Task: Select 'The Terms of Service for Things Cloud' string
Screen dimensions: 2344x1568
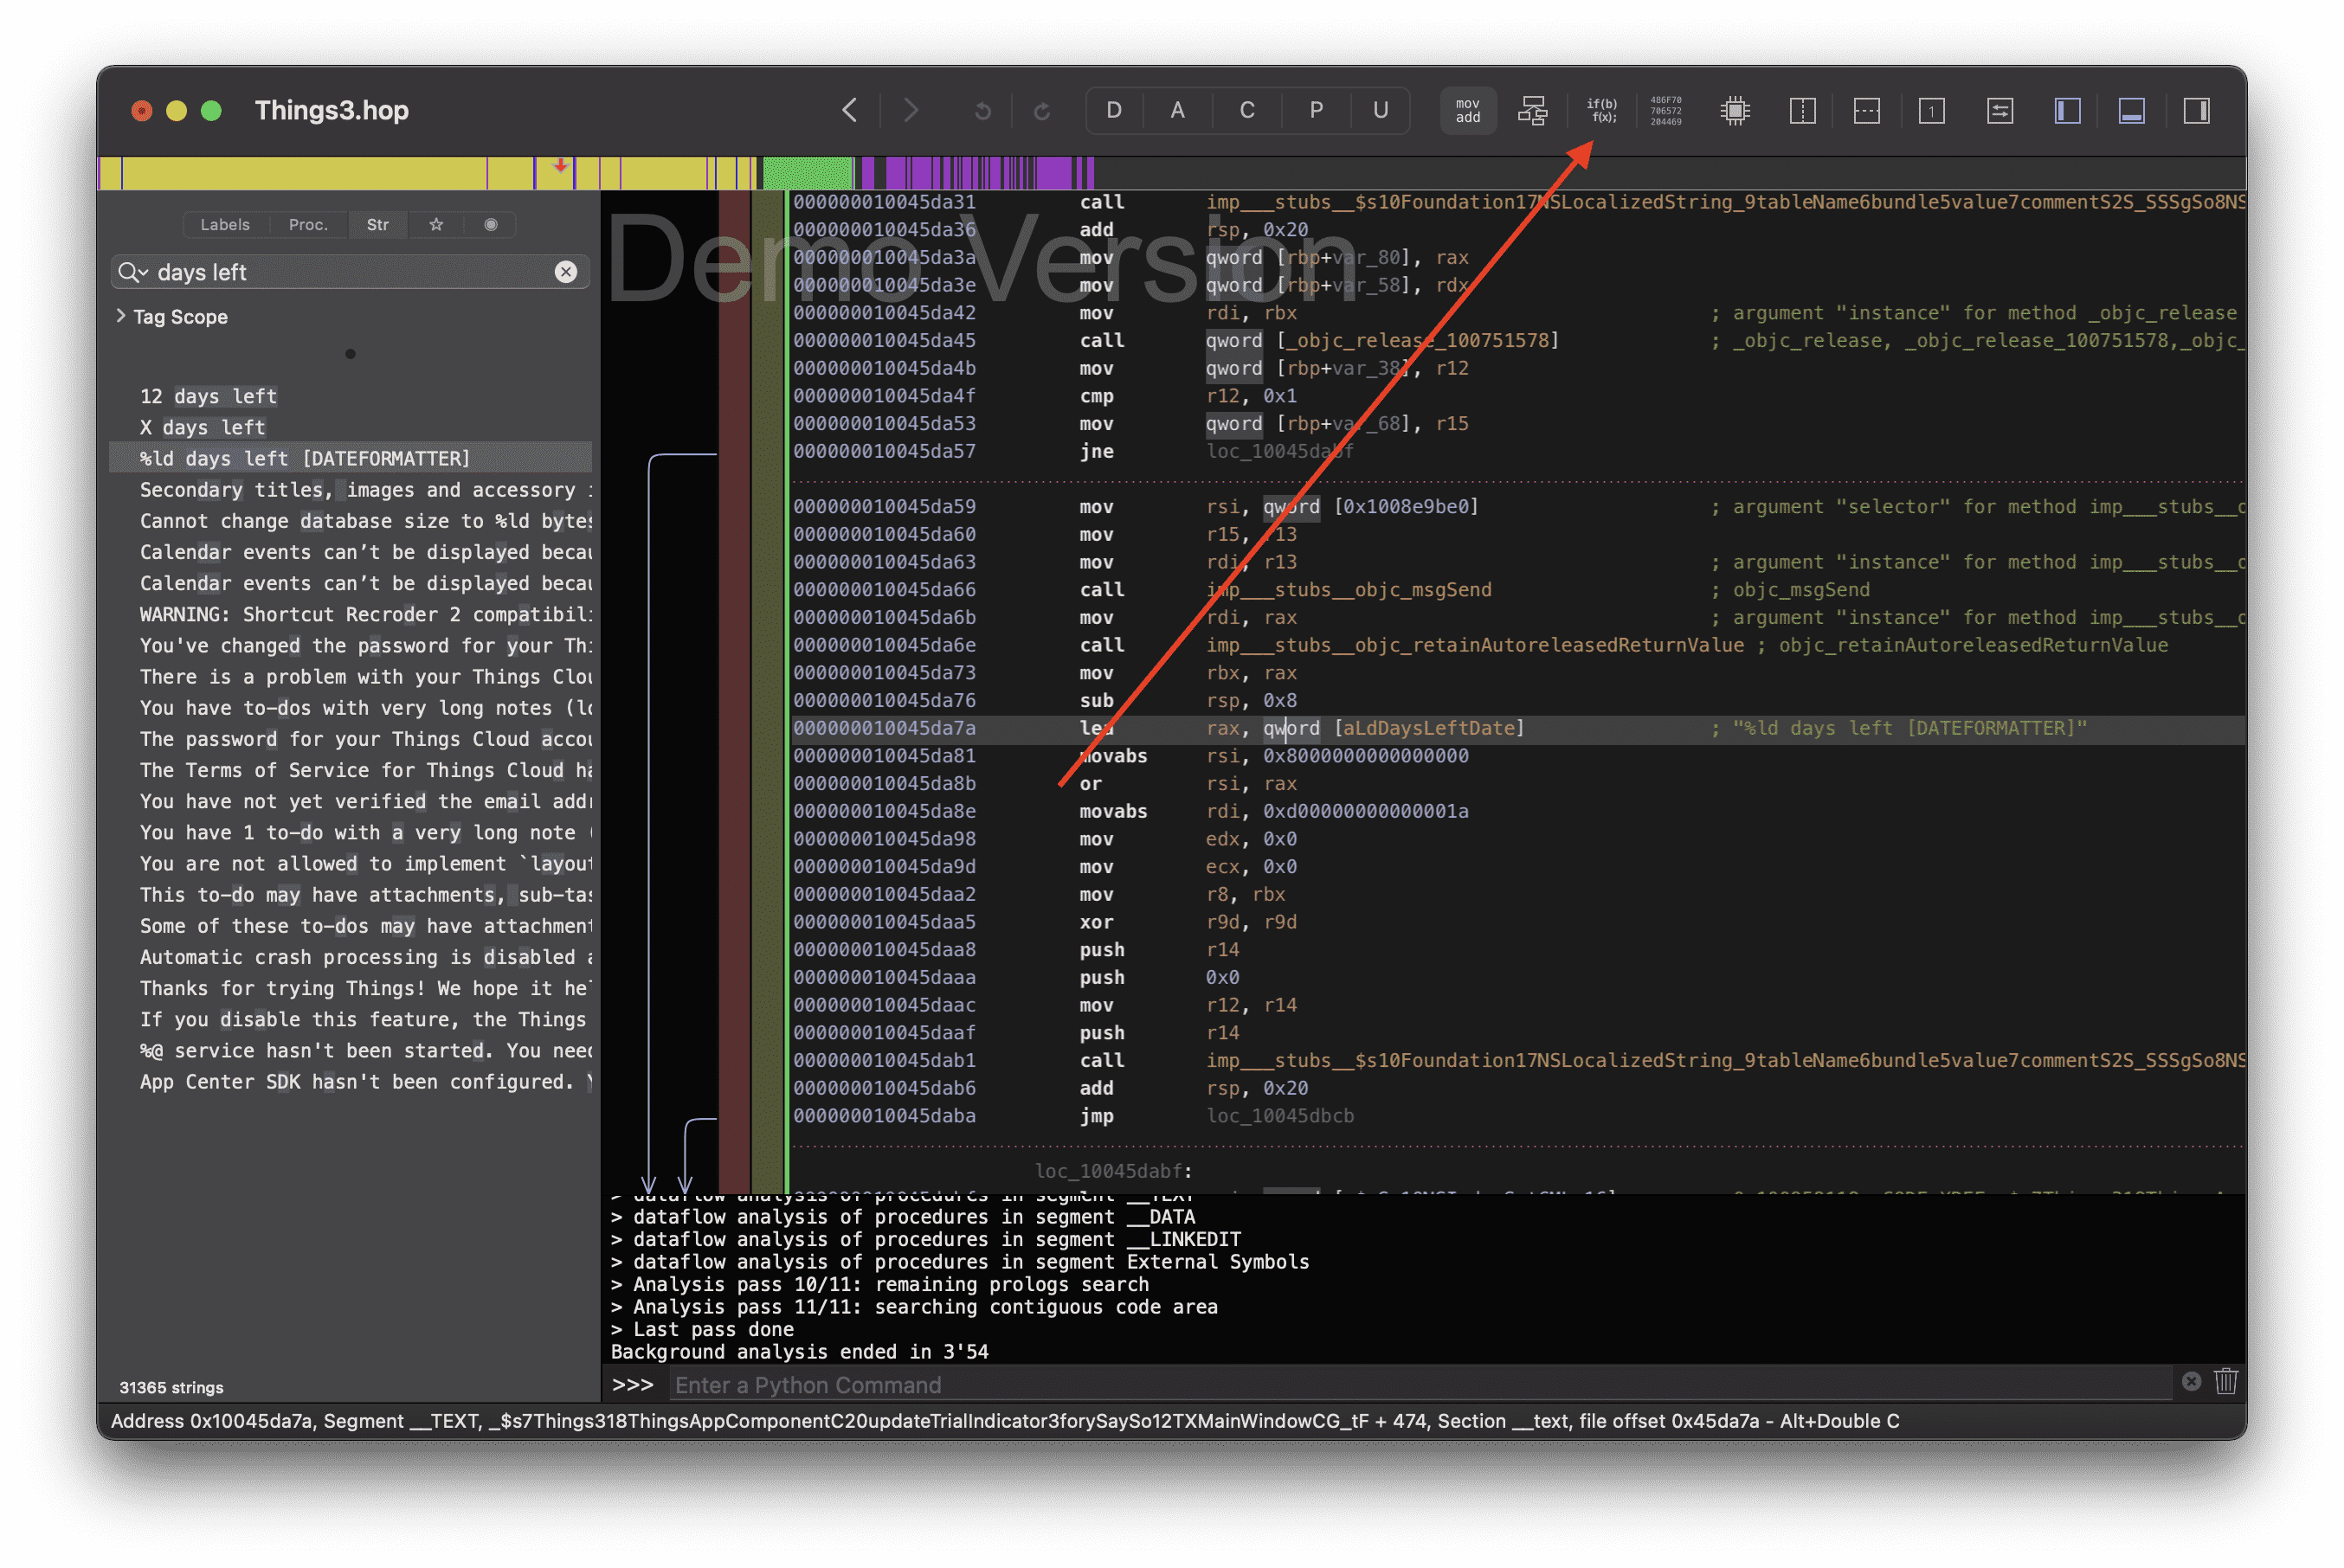Action: [x=350, y=770]
